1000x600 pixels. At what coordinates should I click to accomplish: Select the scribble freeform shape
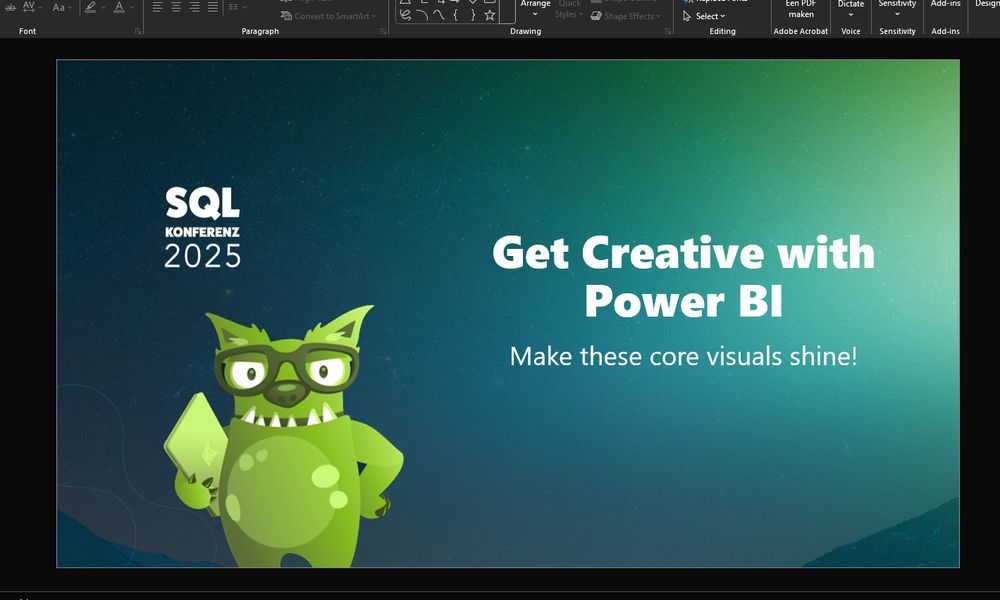(405, 15)
